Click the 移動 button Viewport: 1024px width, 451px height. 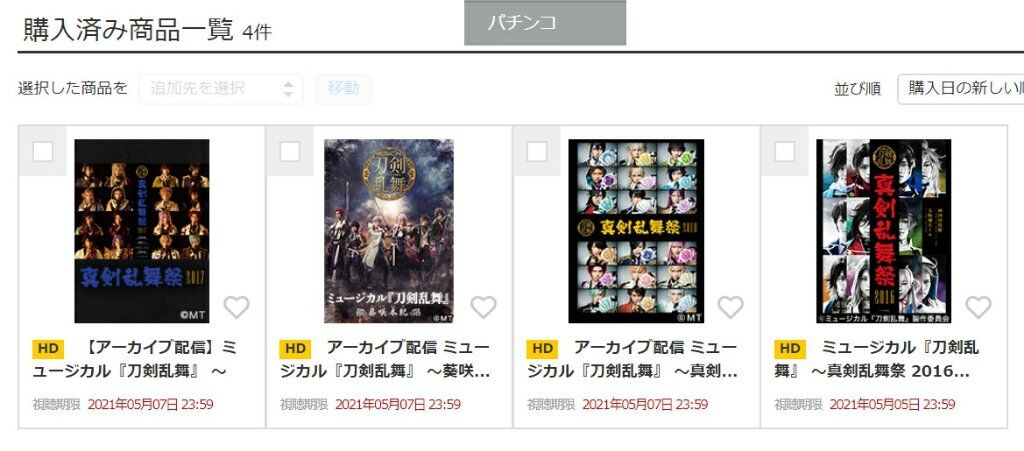(344, 89)
